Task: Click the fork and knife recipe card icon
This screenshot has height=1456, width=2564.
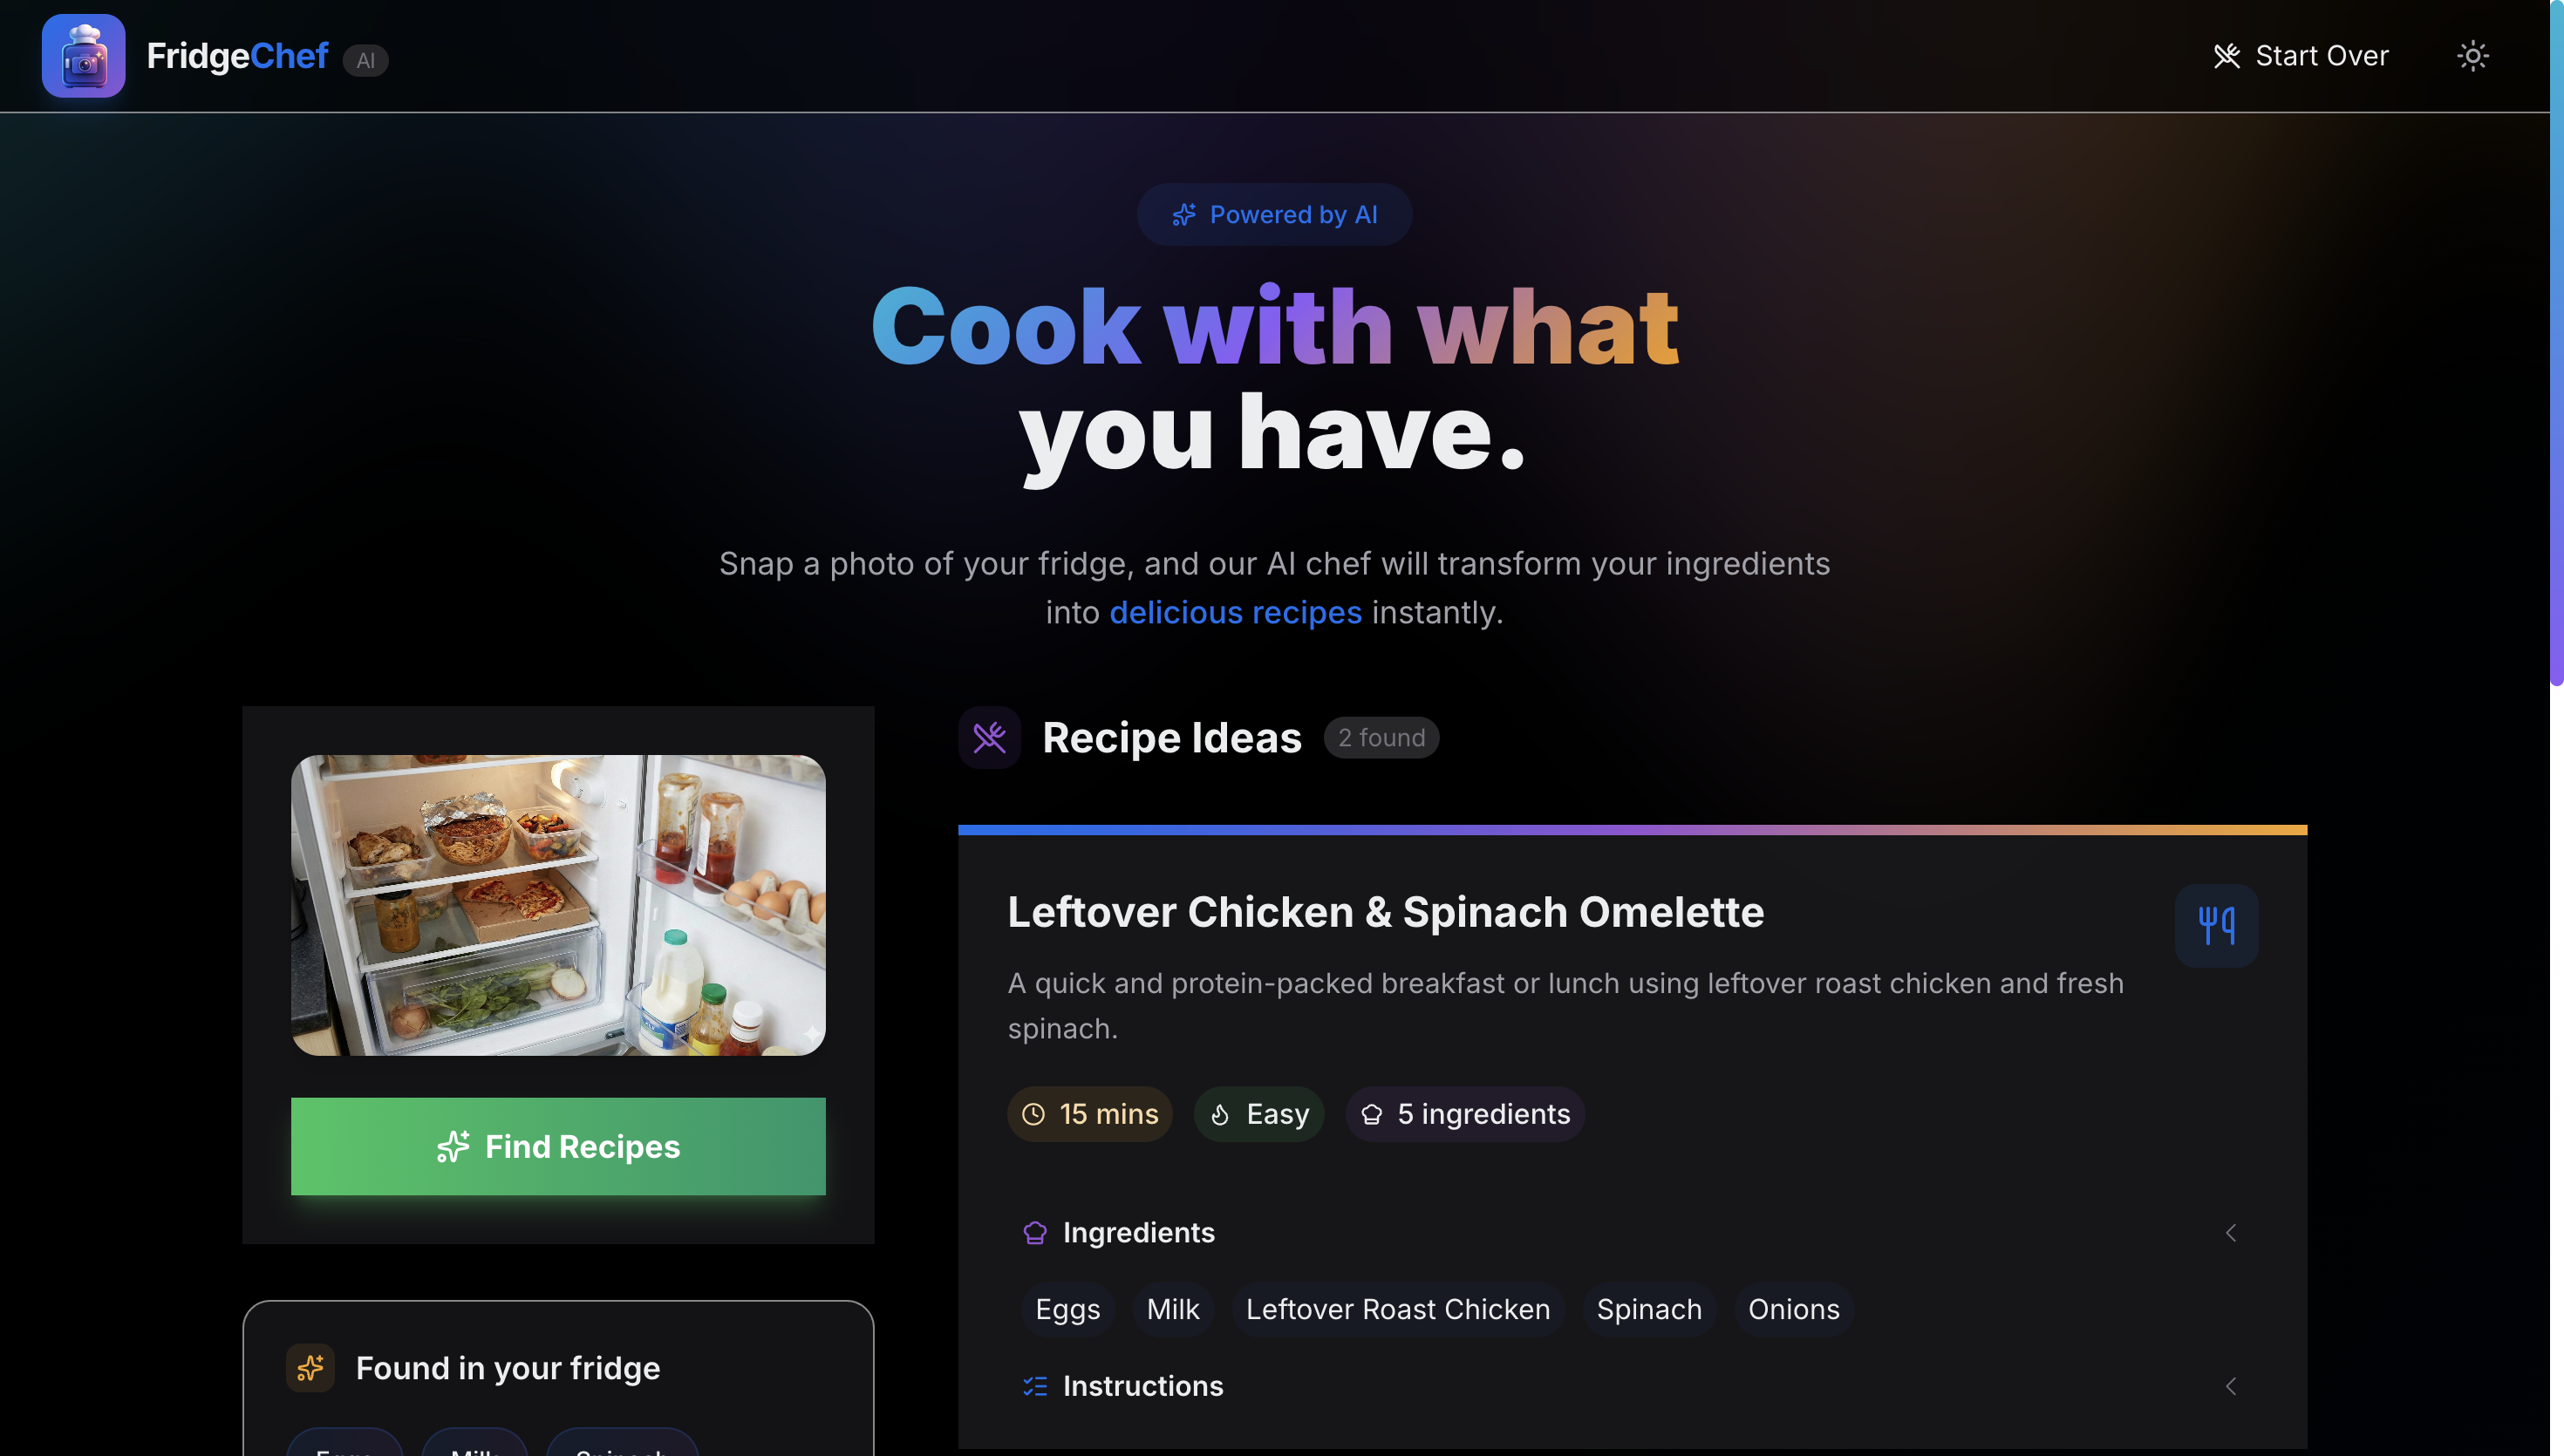Action: click(2216, 925)
